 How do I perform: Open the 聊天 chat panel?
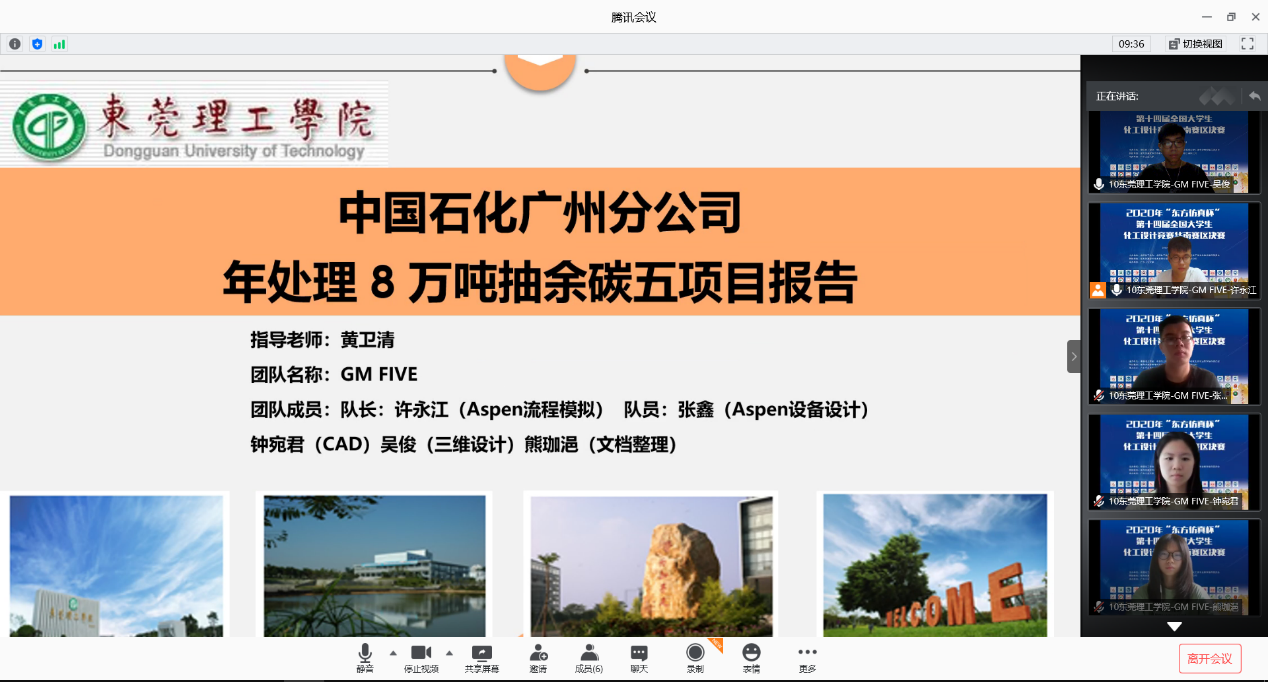coord(639,657)
